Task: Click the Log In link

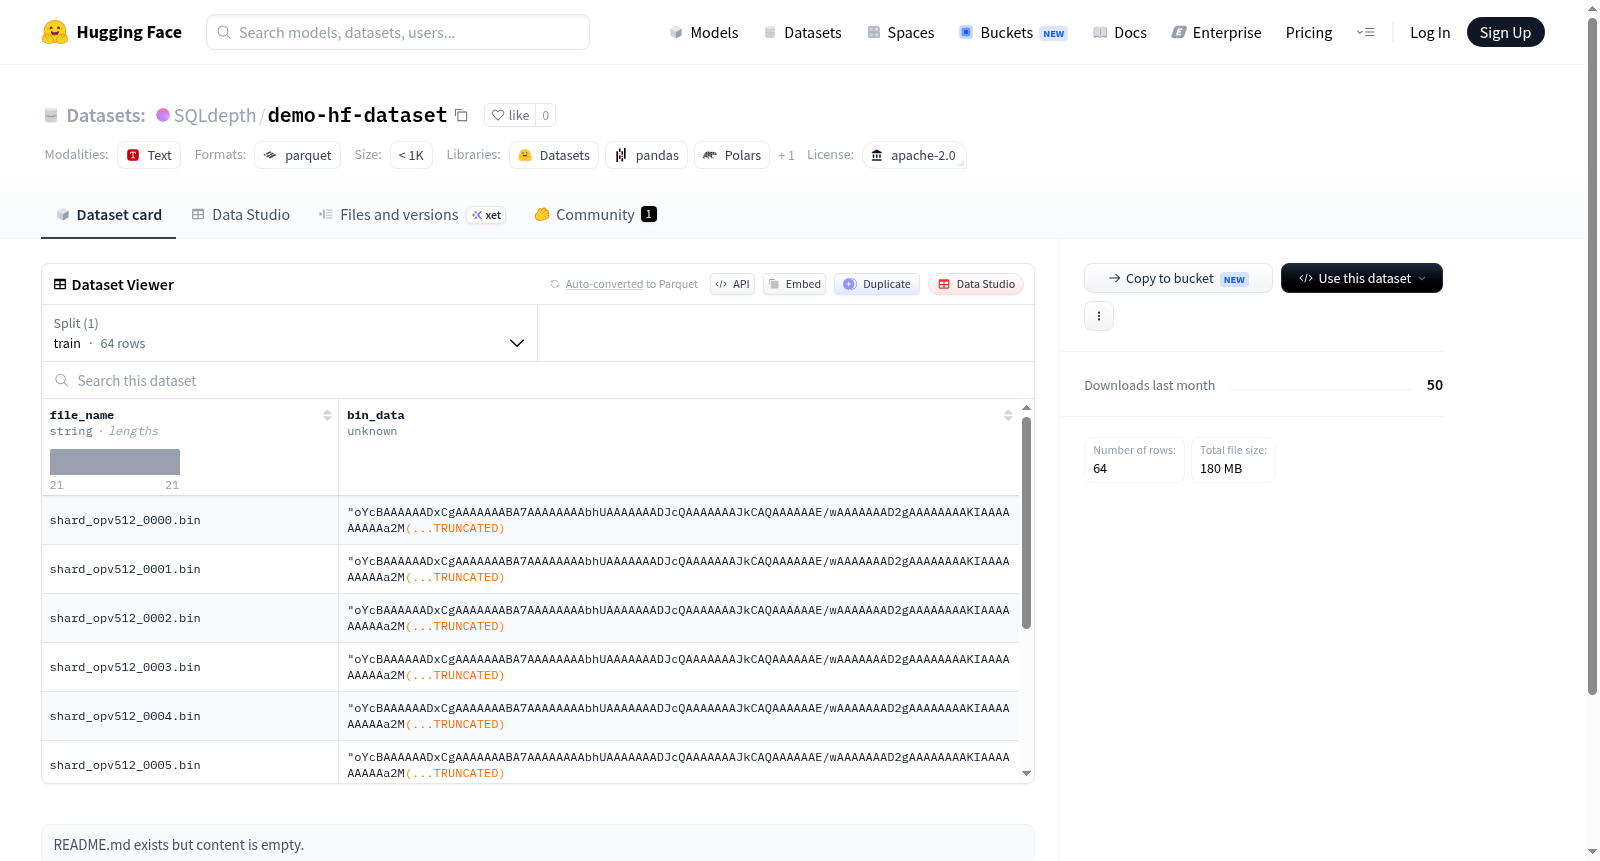Action: (1430, 32)
